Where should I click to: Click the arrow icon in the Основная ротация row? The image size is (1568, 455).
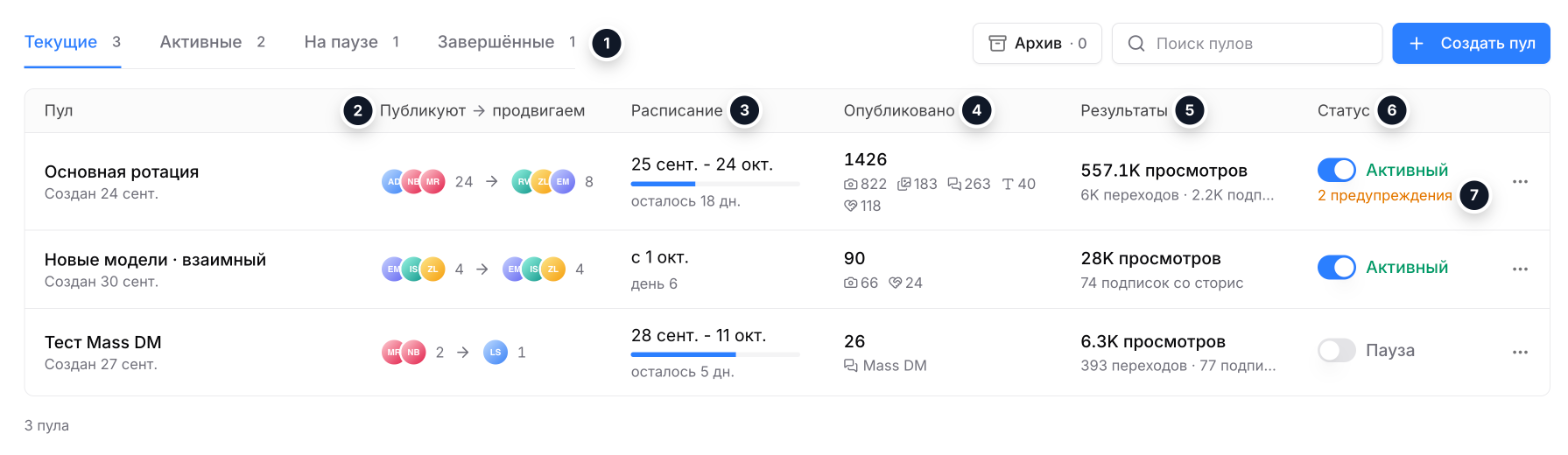[492, 182]
